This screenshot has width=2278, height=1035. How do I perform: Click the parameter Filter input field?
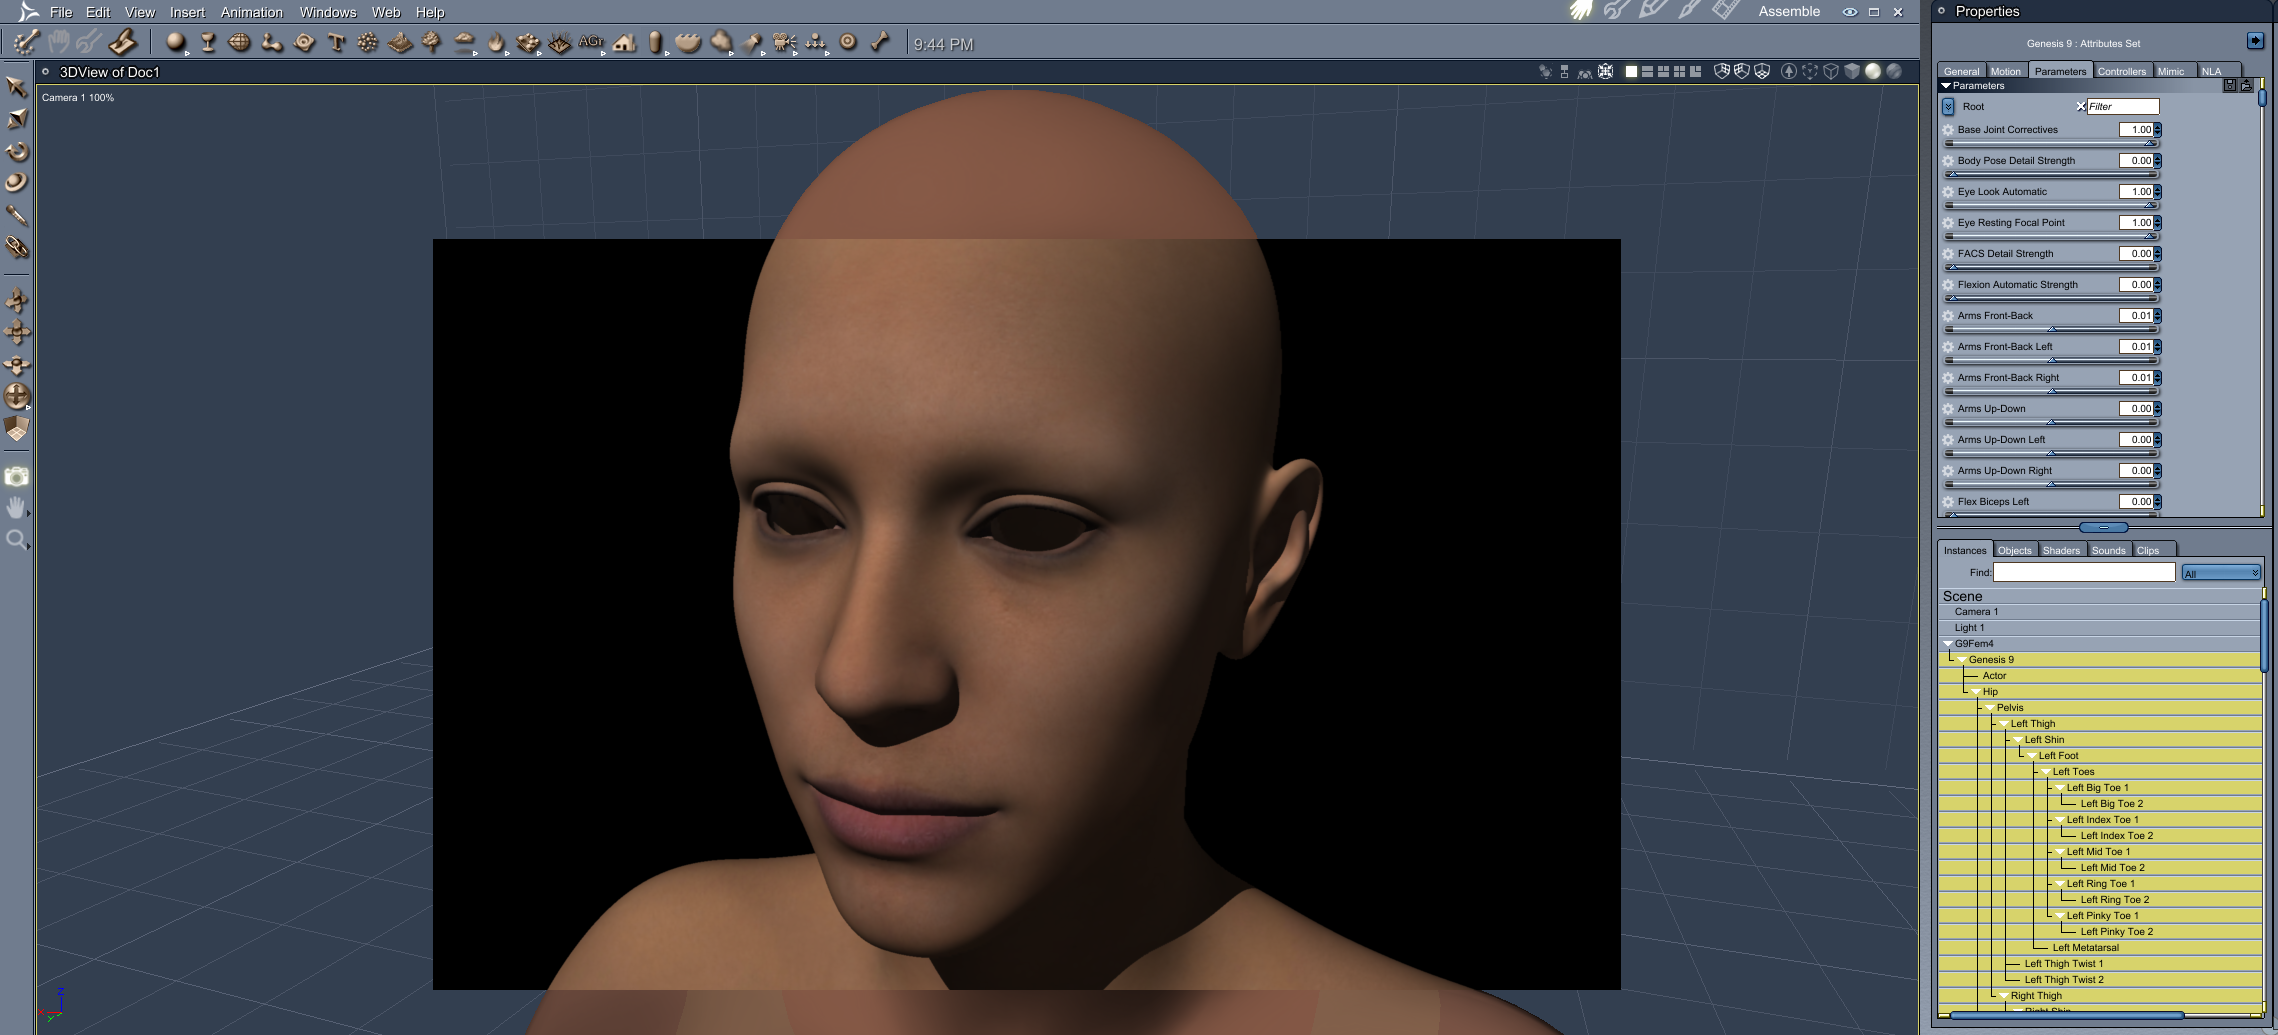[2123, 106]
